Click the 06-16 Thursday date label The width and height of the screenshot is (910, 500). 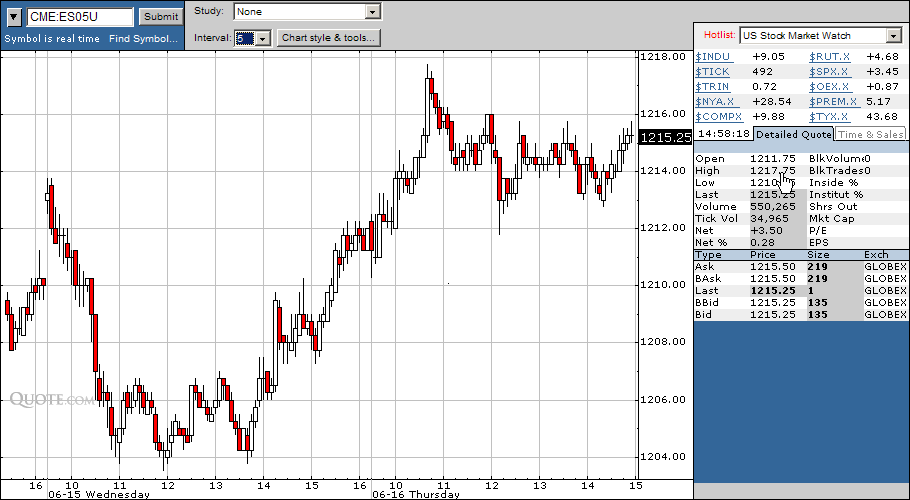416,494
